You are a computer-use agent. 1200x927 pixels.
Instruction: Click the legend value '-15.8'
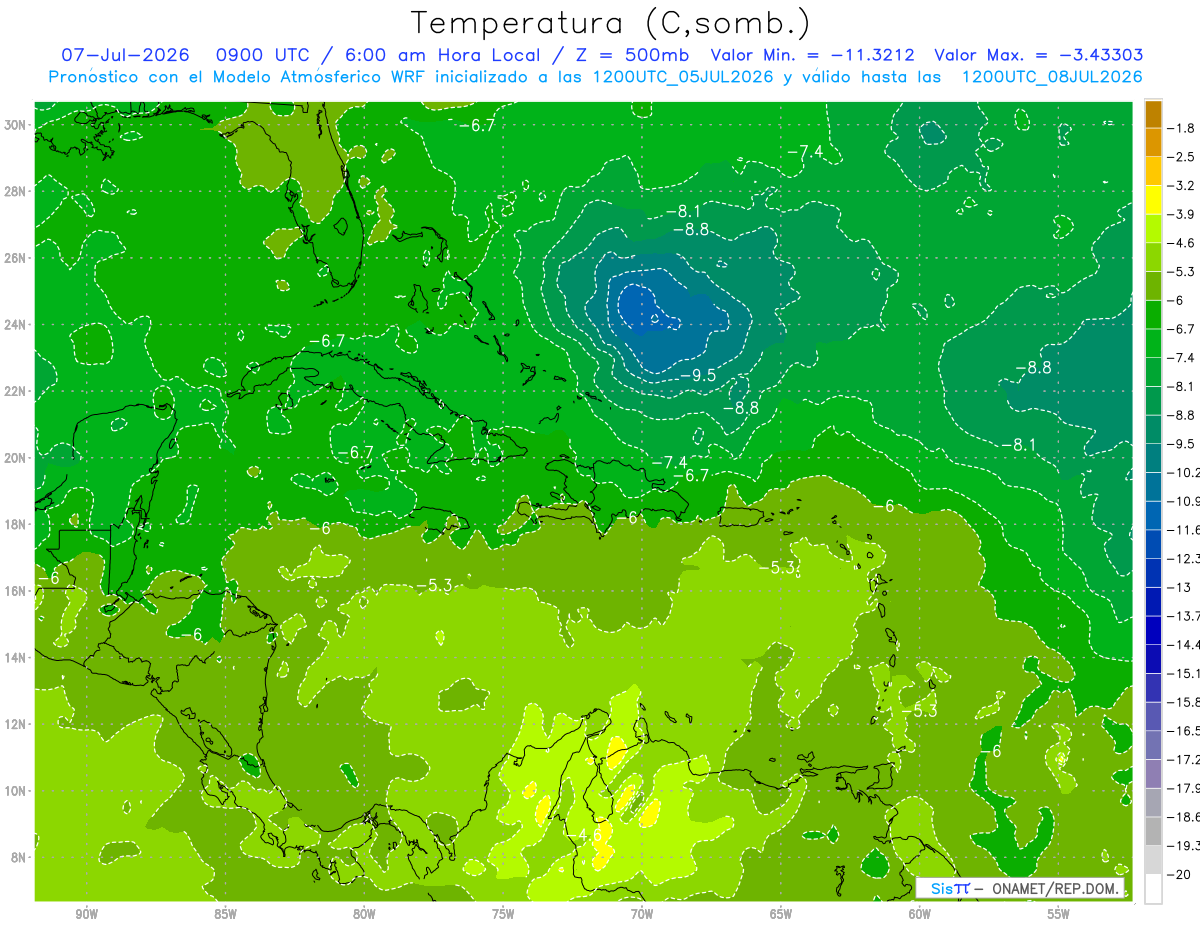point(1183,702)
